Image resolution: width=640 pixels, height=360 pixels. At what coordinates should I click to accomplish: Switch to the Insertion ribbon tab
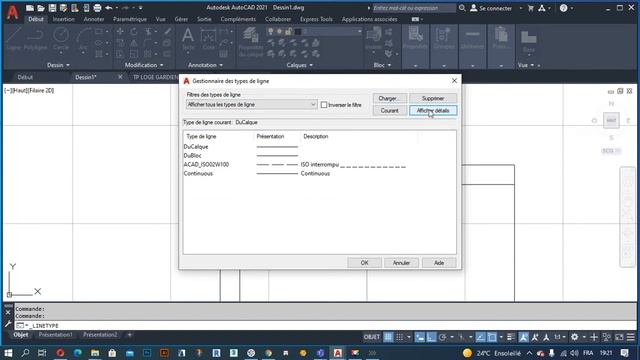point(64,19)
